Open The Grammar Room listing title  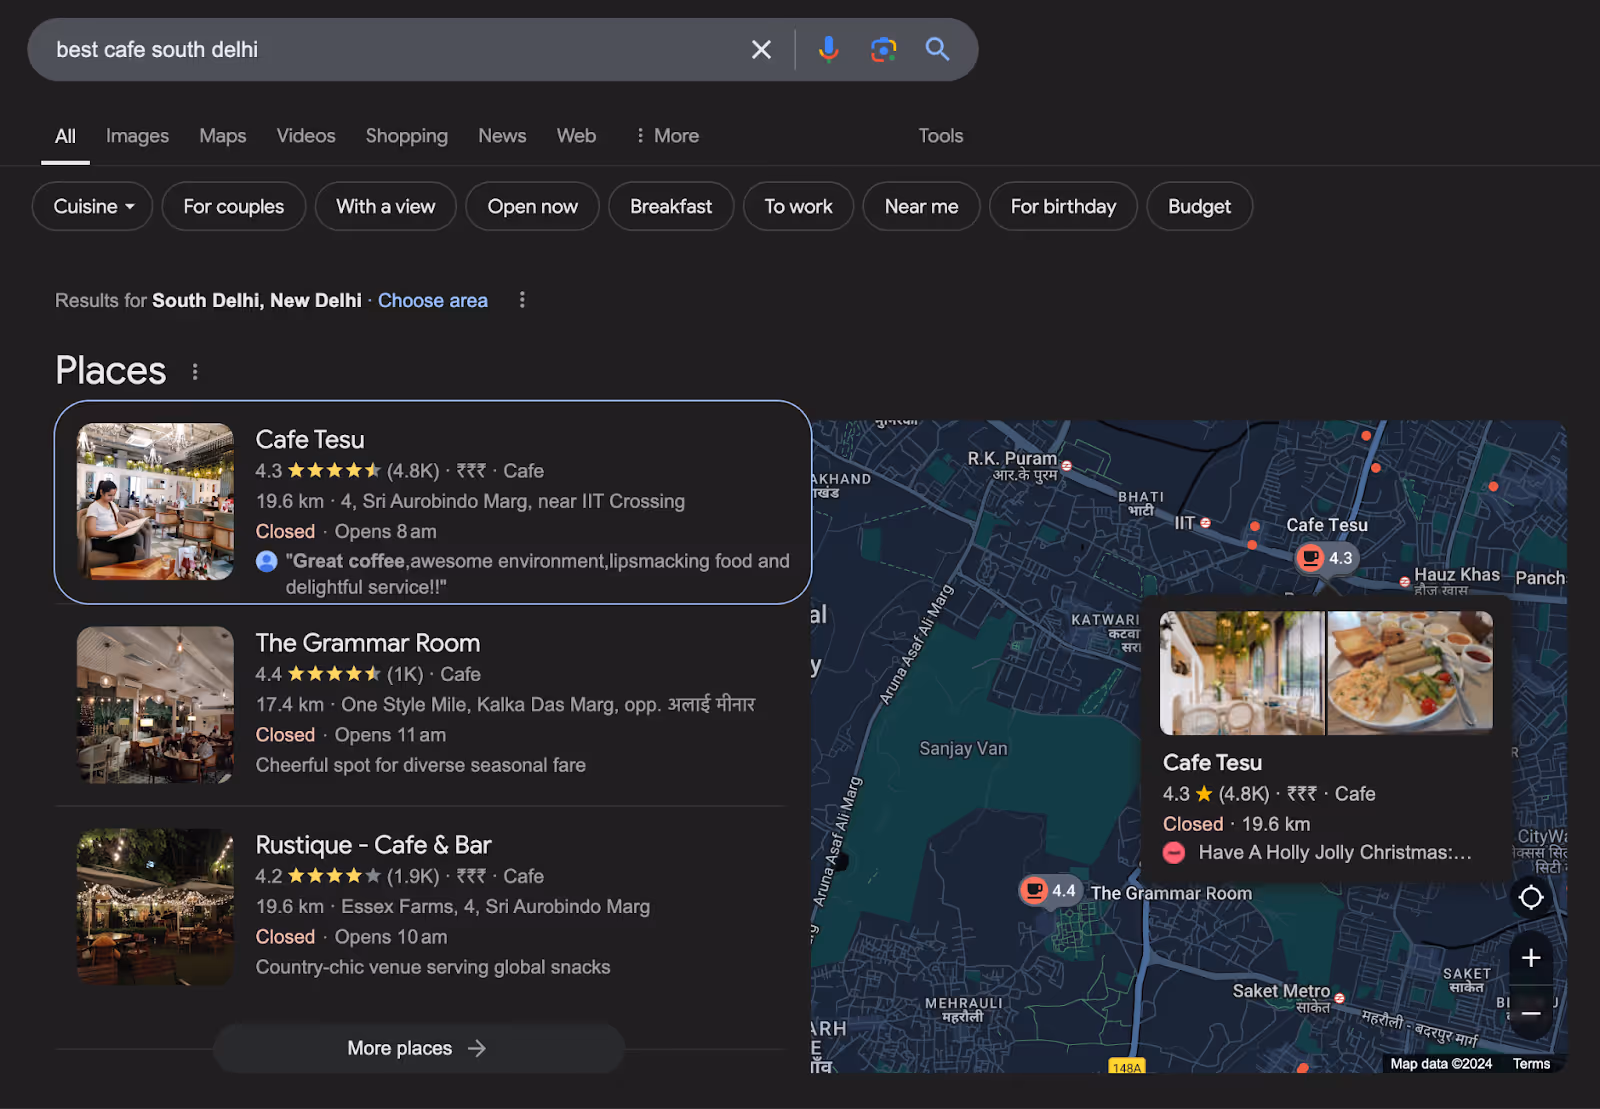tap(368, 643)
